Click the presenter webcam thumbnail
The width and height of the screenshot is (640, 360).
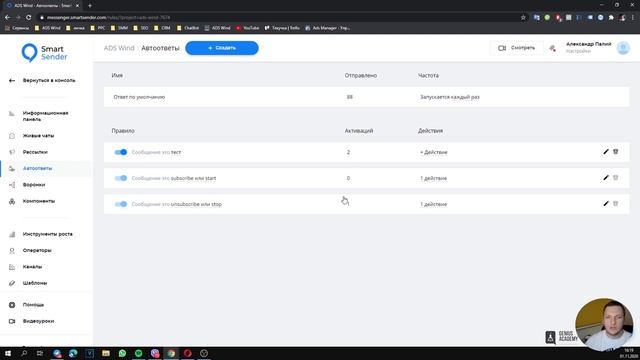[604, 324]
